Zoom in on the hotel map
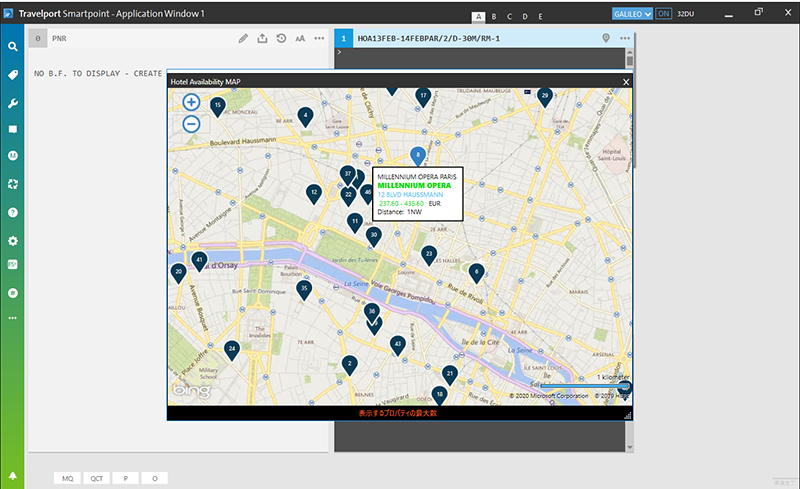 (x=191, y=102)
